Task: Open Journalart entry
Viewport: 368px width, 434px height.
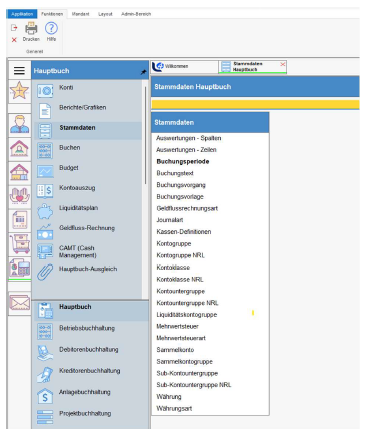Action: click(x=170, y=220)
